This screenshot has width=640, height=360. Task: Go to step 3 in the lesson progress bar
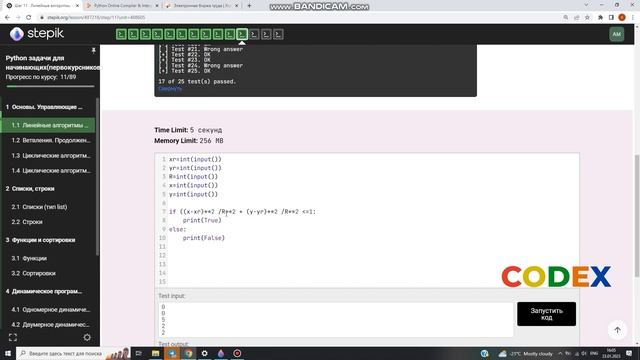pyautogui.click(x=145, y=34)
